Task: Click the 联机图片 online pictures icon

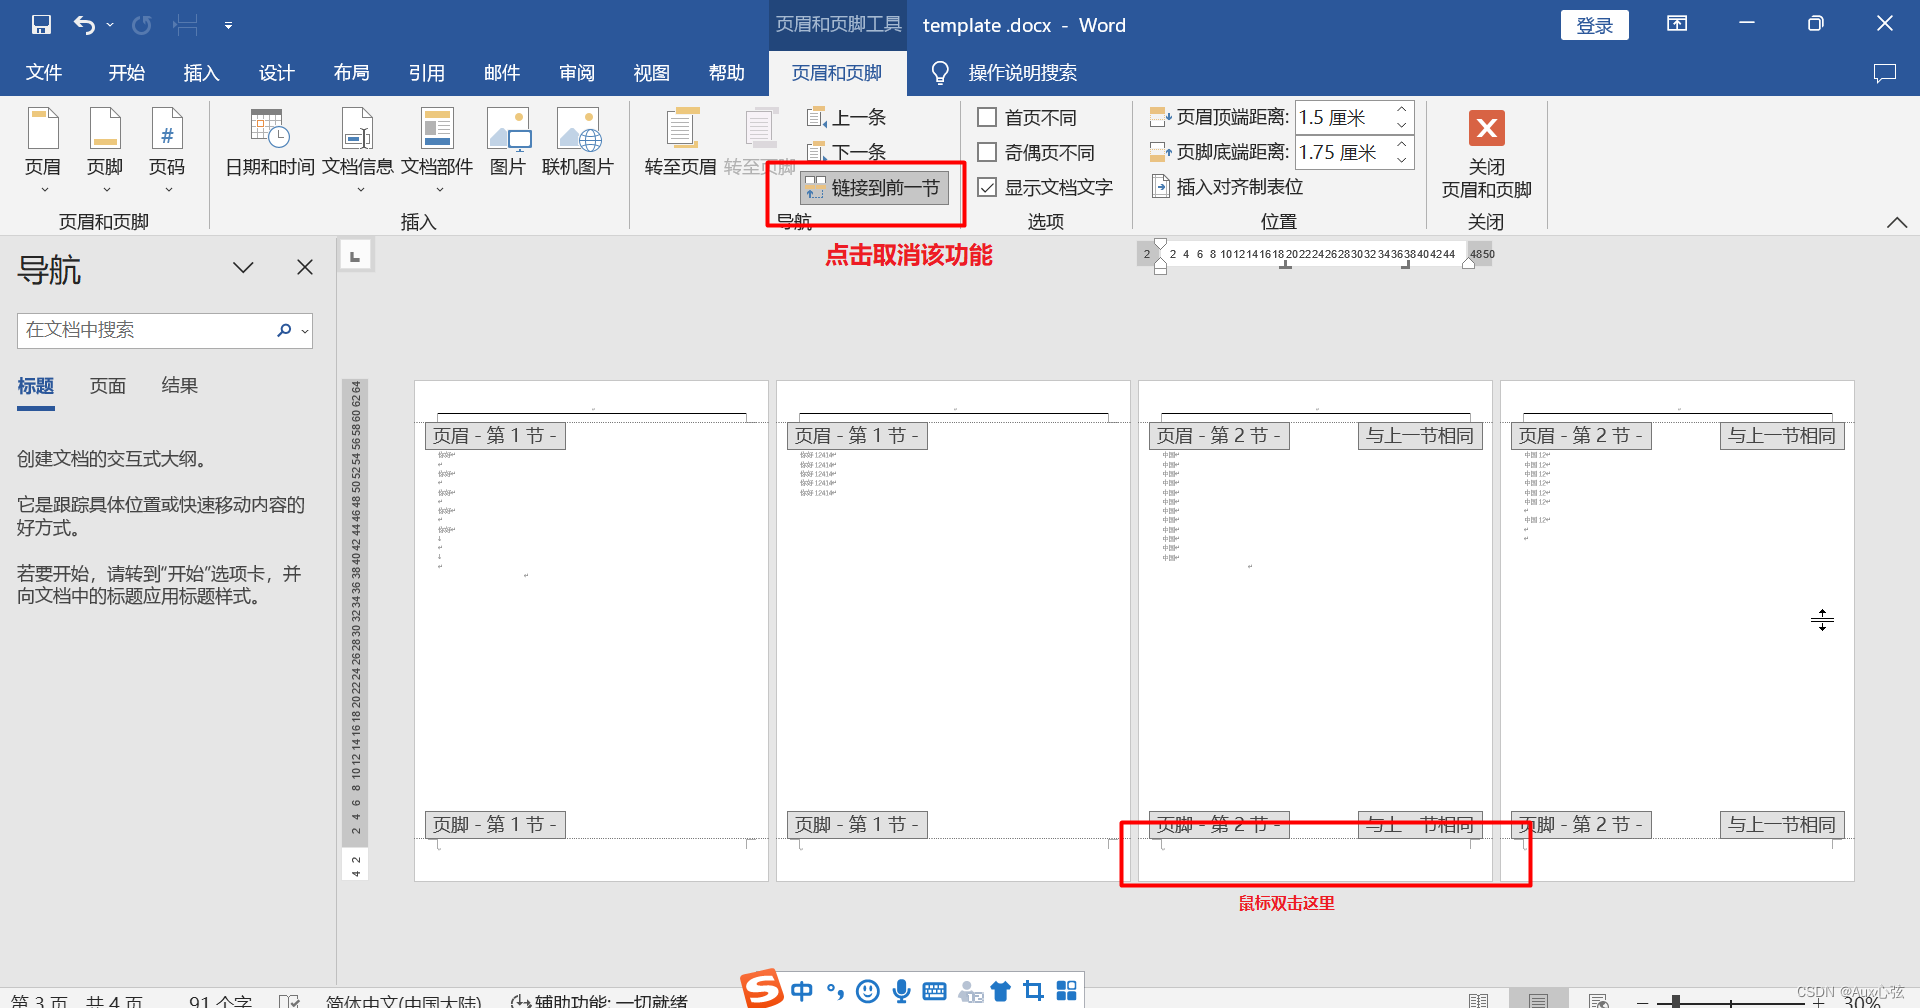Action: (578, 143)
